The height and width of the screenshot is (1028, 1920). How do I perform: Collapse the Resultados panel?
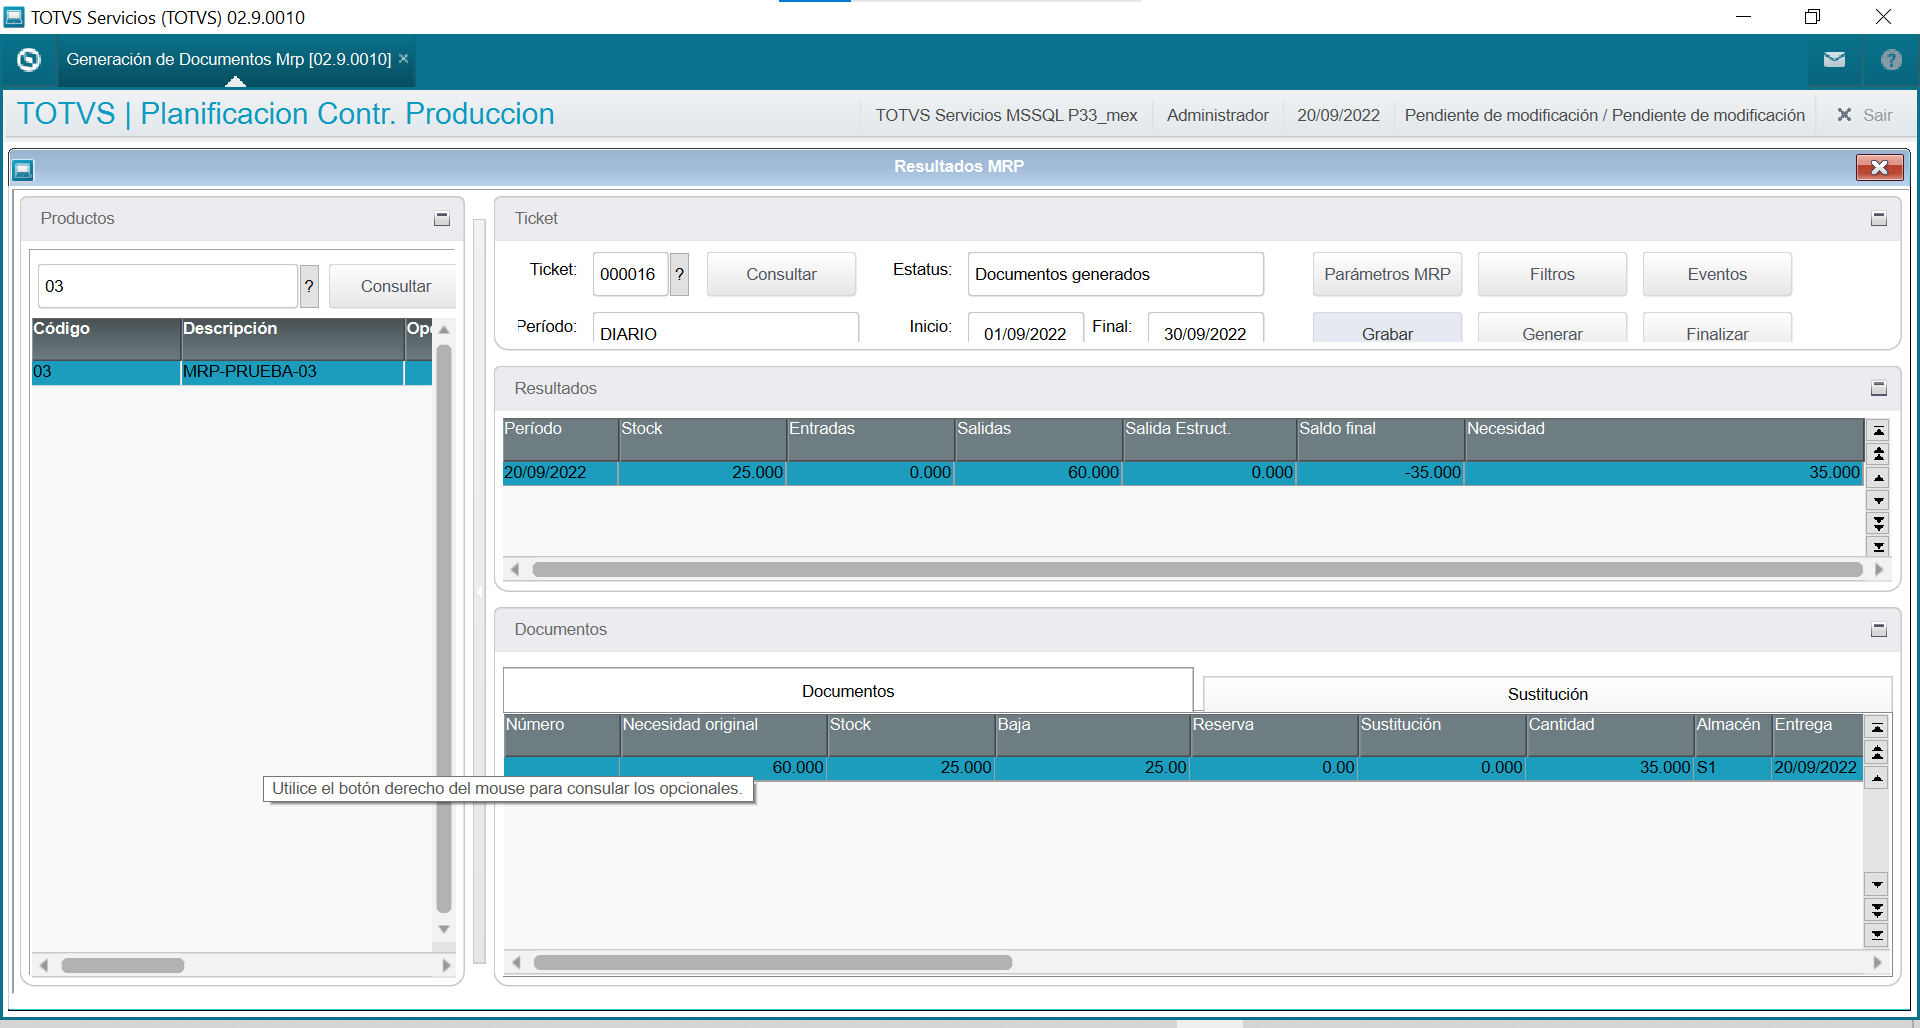coord(1879,389)
